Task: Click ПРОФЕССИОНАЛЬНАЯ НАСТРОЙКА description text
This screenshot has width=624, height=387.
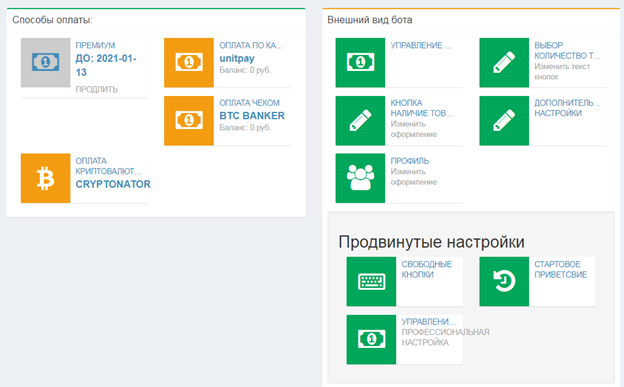Action: pyautogui.click(x=445, y=337)
